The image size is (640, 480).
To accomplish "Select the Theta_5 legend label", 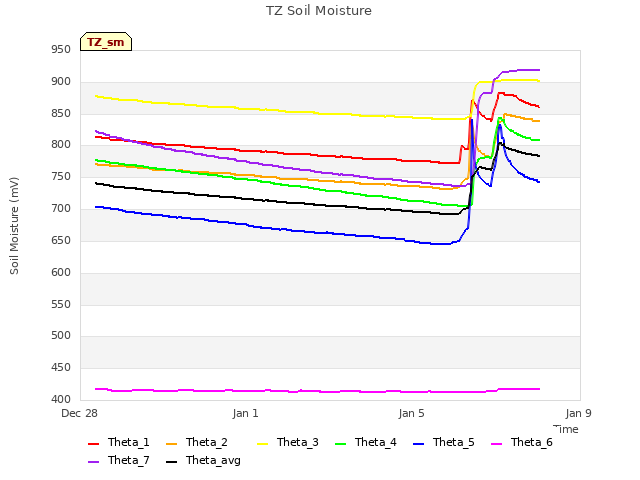I will 454,442.
